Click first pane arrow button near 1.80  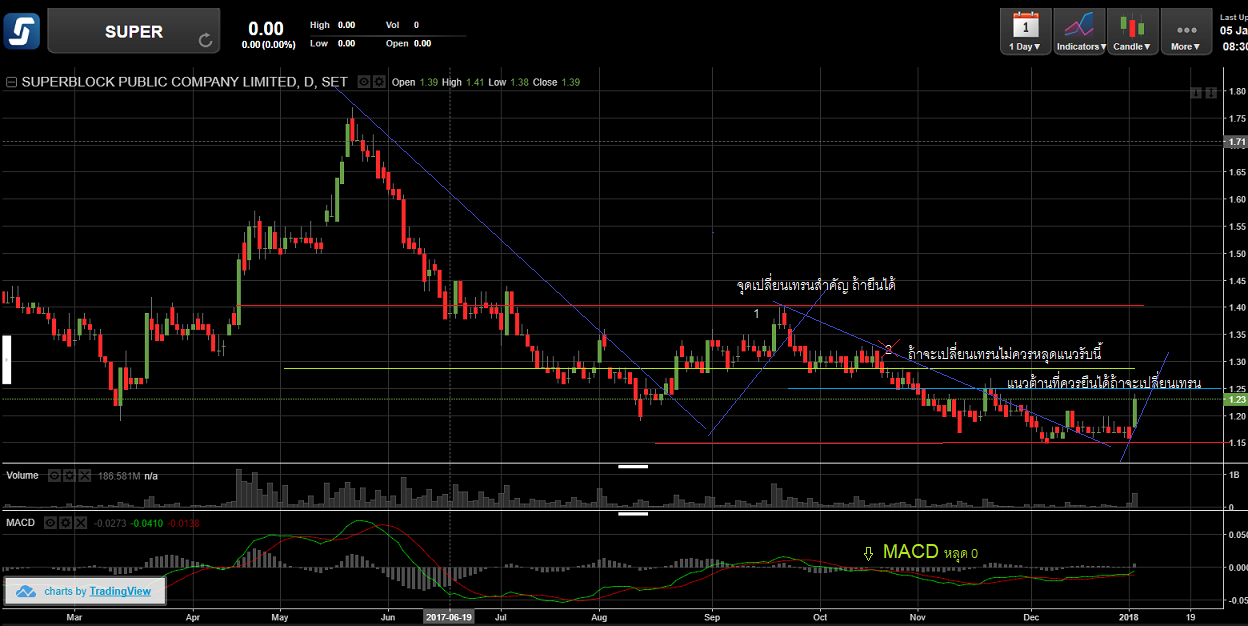(x=1195, y=92)
